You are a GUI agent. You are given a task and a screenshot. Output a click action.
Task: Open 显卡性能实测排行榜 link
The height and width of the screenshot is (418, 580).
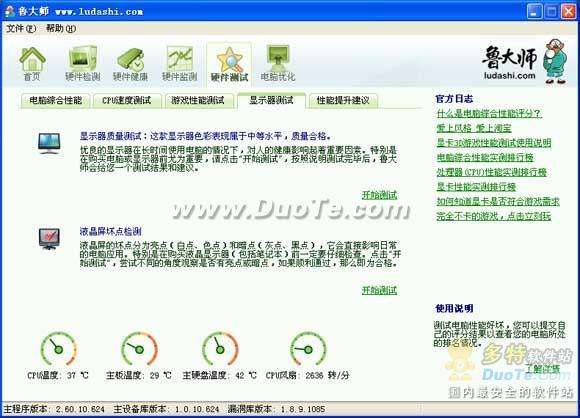tap(476, 187)
